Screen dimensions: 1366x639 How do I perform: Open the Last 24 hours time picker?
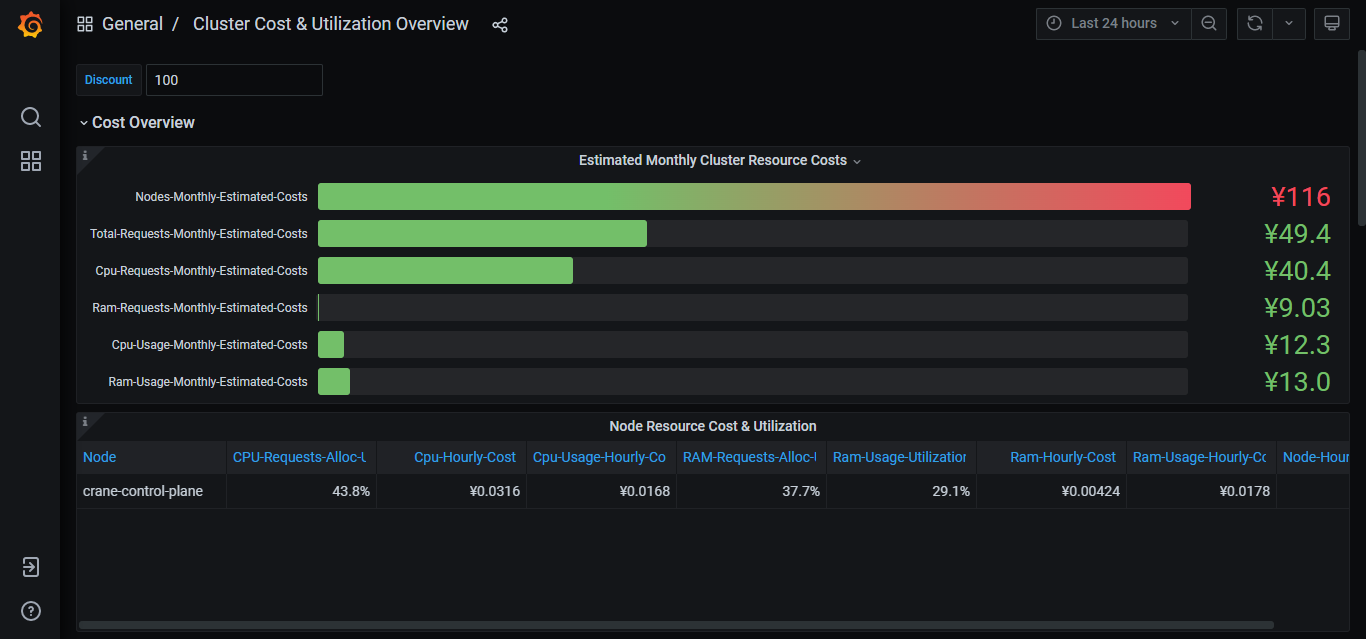point(1114,23)
